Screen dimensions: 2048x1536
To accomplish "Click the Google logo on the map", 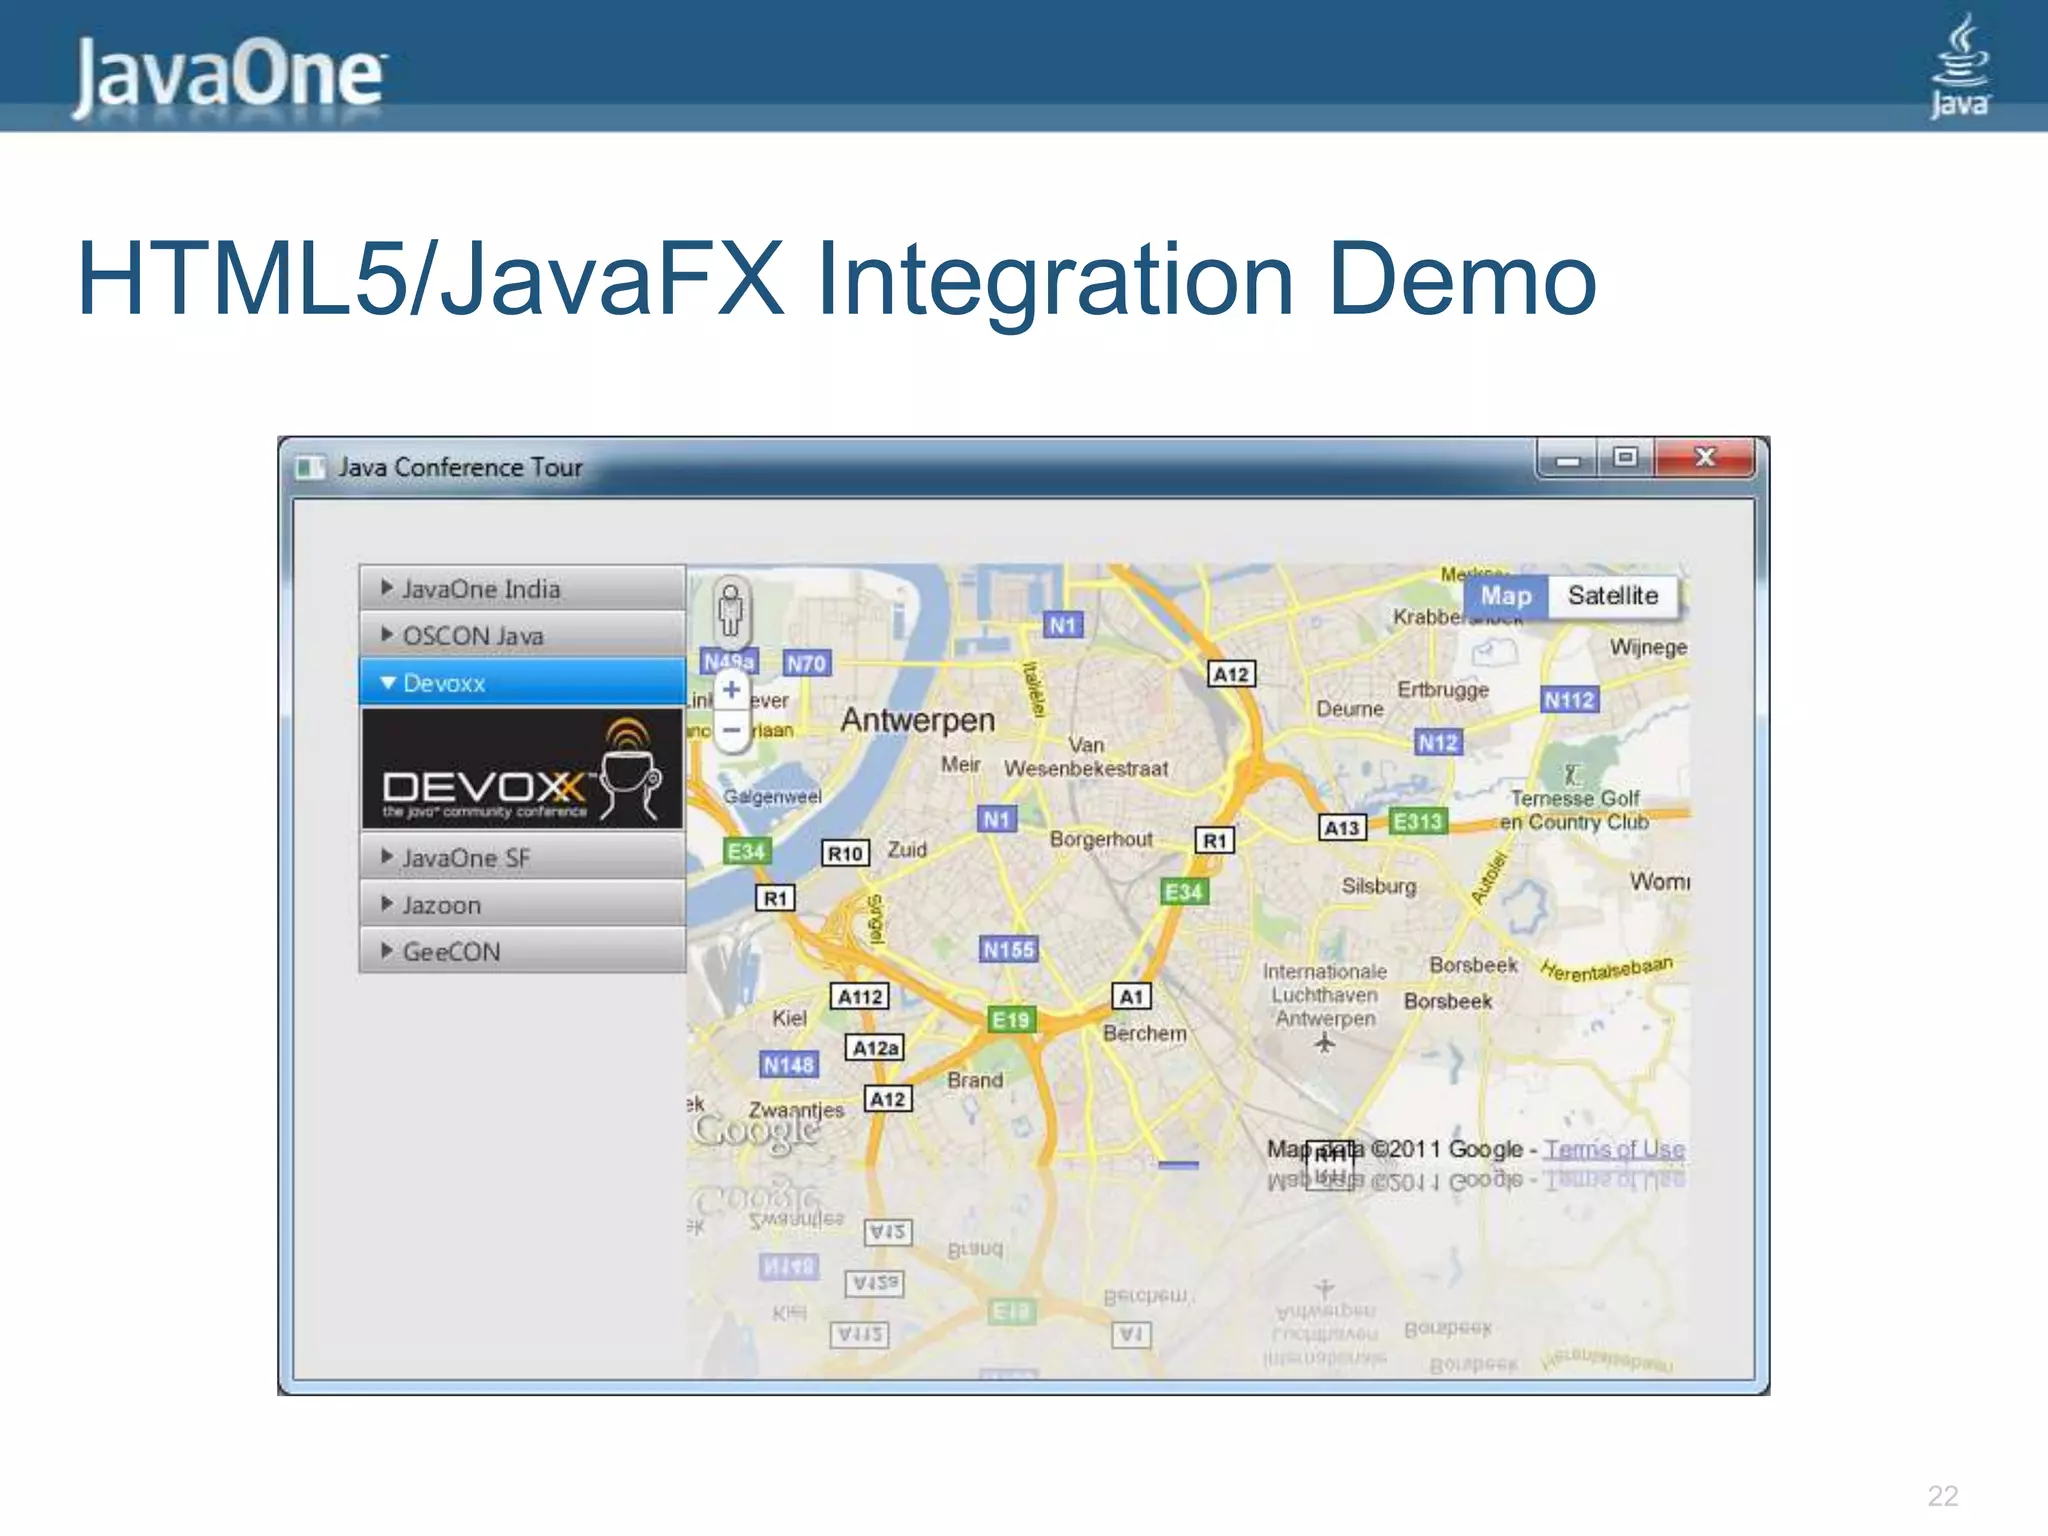I will (757, 1131).
